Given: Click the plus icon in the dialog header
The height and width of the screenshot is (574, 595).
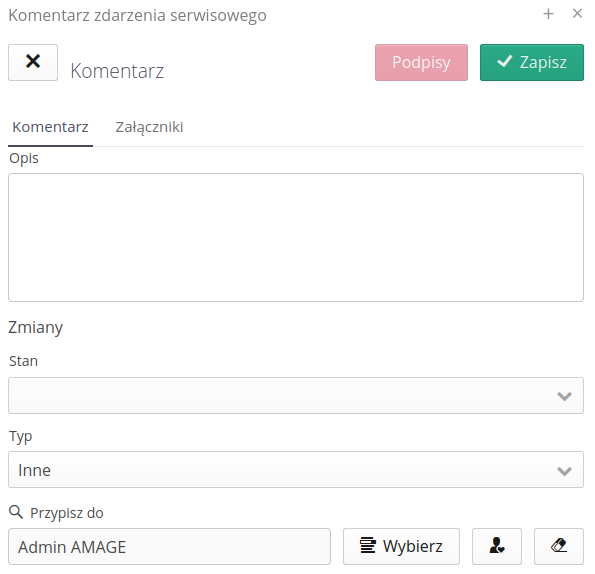Looking at the screenshot, I should pos(548,14).
